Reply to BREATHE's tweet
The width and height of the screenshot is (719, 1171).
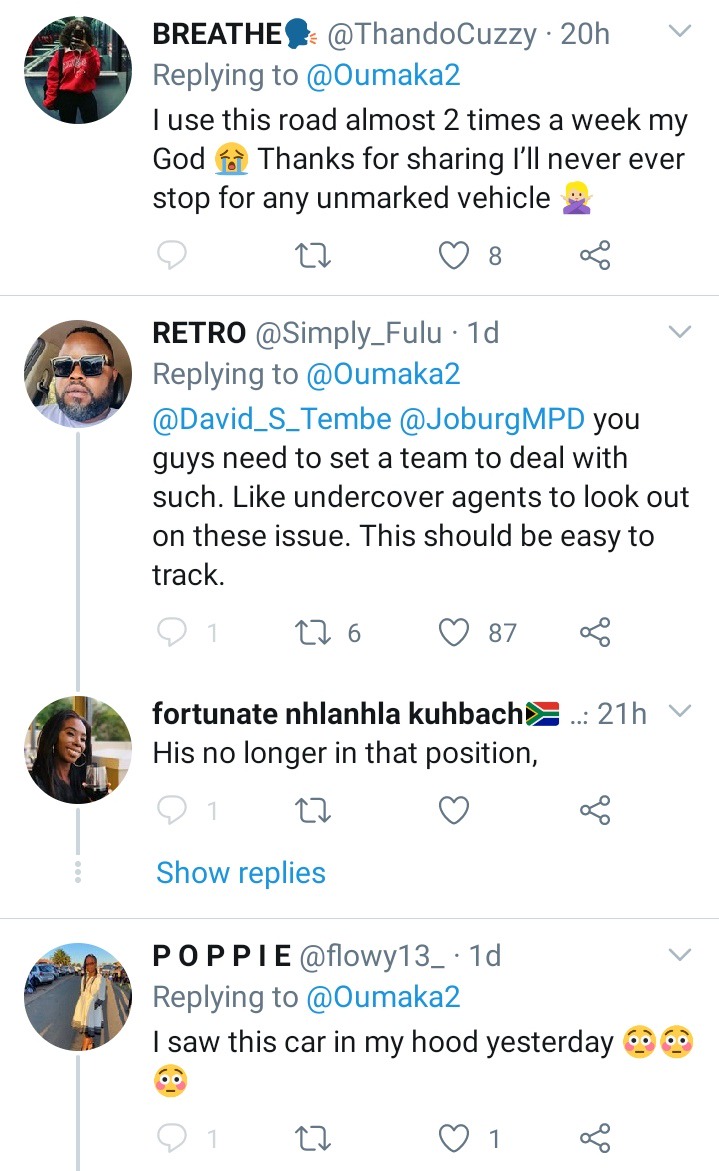[x=173, y=256]
